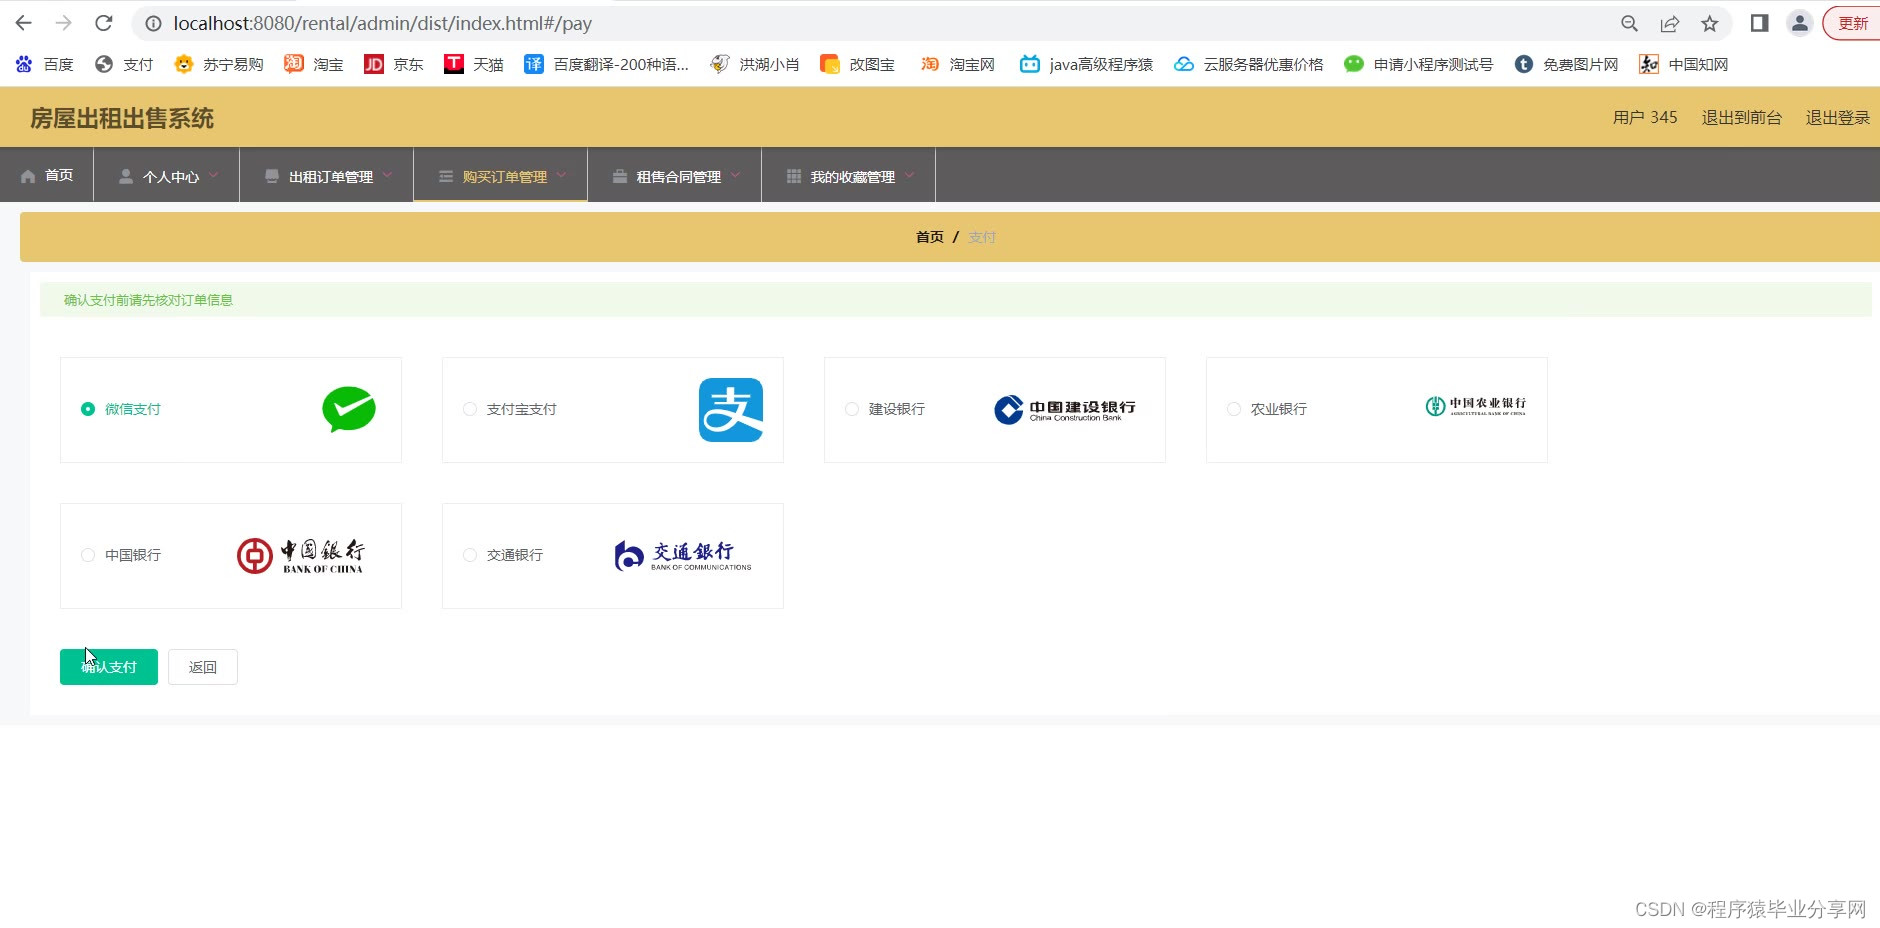Open the 中国知网 bookmark

click(1684, 64)
